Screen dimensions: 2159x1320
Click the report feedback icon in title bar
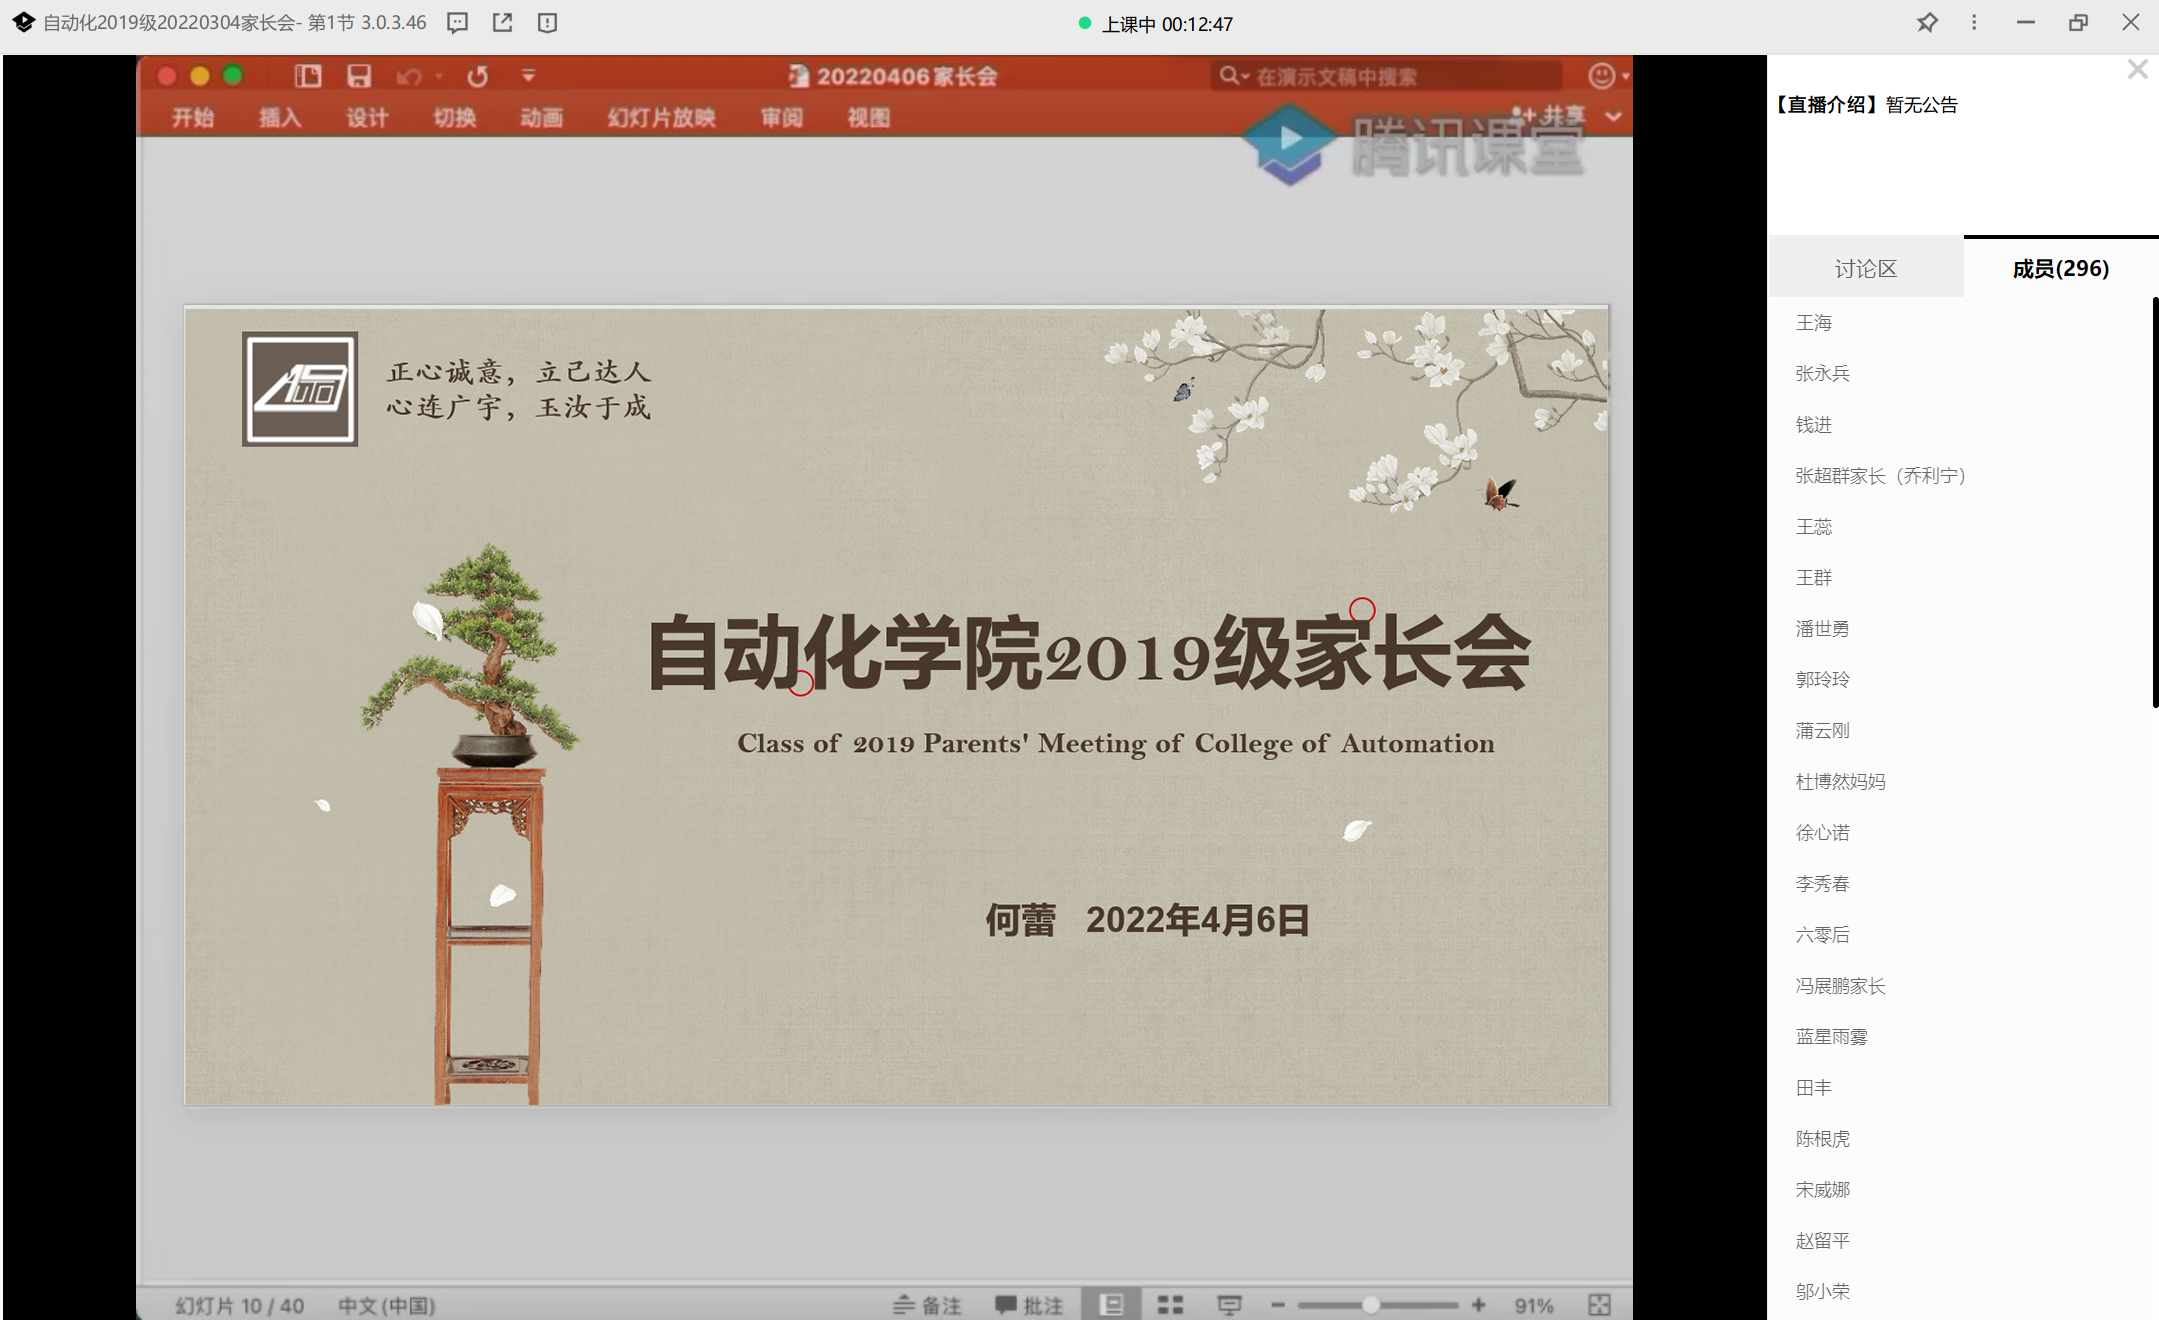point(547,23)
